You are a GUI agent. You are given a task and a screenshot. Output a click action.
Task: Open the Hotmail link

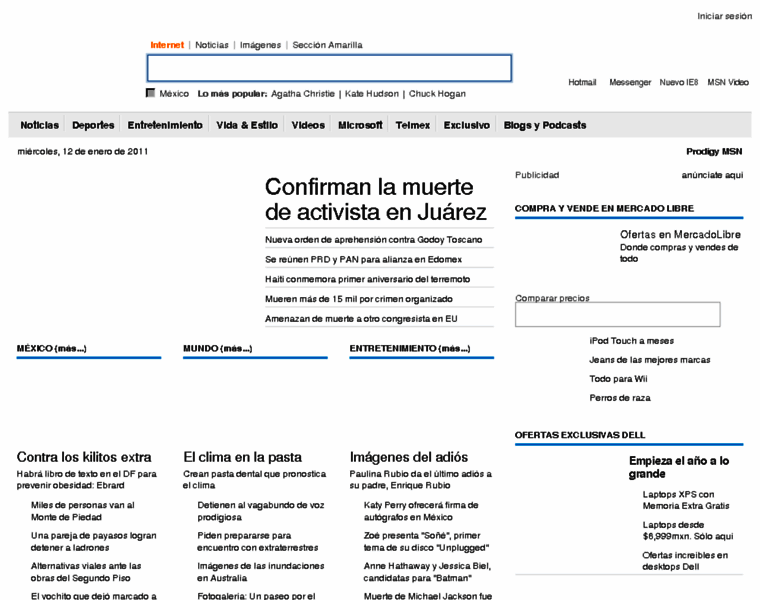point(582,82)
